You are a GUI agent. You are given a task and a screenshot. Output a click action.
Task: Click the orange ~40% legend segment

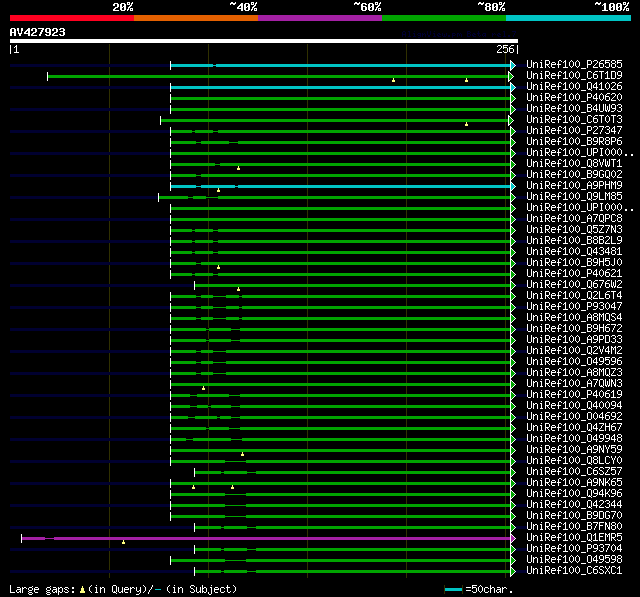coord(195,18)
